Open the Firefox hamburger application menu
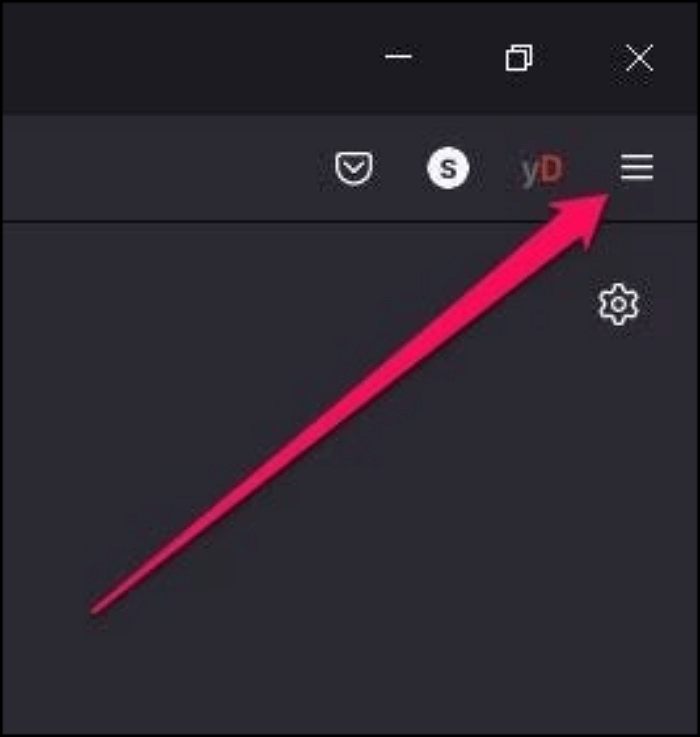Screen dimensions: 700x737 [637, 167]
